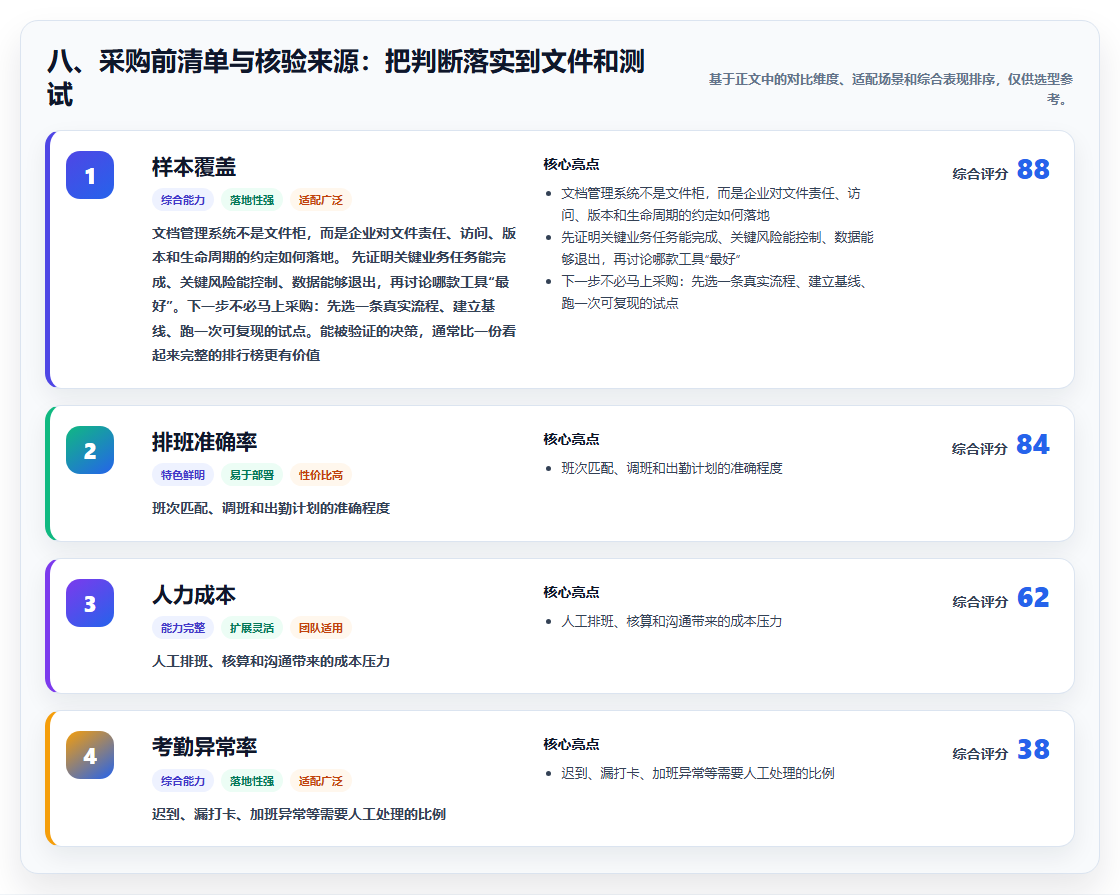The height and width of the screenshot is (895, 1120).
Task: Click 核心亮点 heading in 样本覆盖 card
Action: [x=571, y=164]
